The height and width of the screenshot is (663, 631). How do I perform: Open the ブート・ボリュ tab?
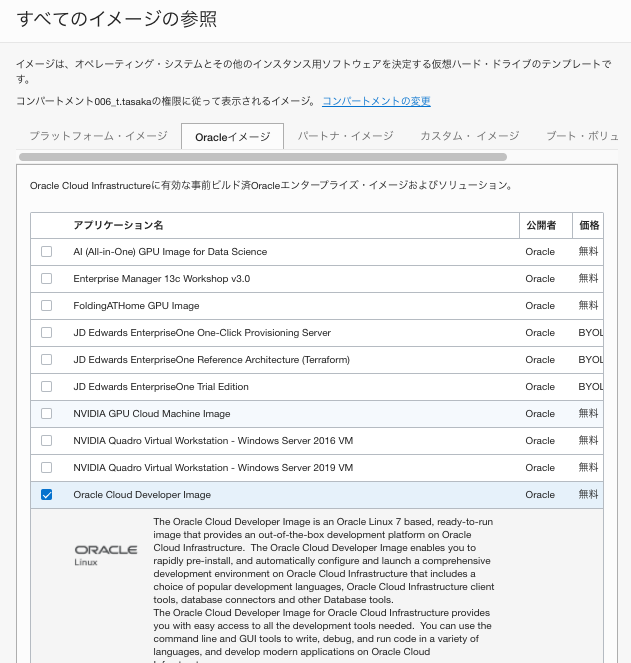click(x=582, y=136)
